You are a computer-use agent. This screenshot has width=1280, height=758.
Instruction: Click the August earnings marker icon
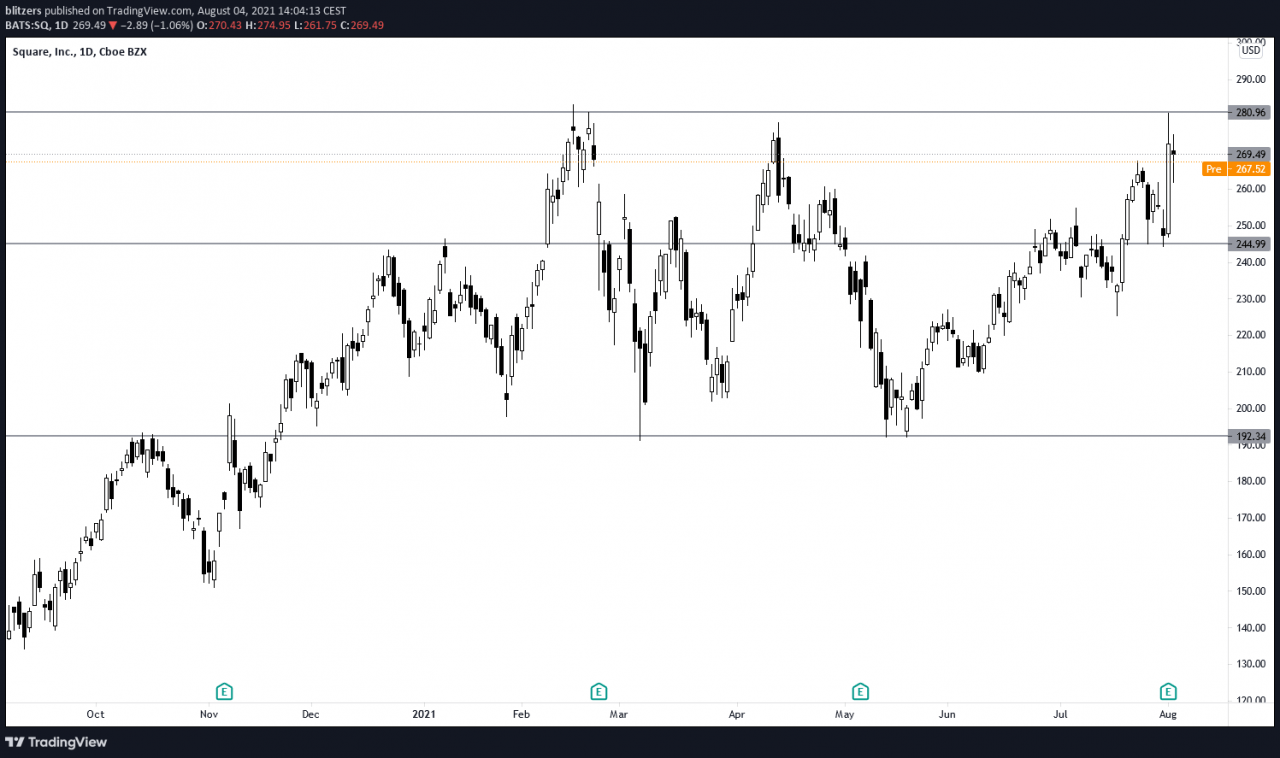tap(1167, 691)
